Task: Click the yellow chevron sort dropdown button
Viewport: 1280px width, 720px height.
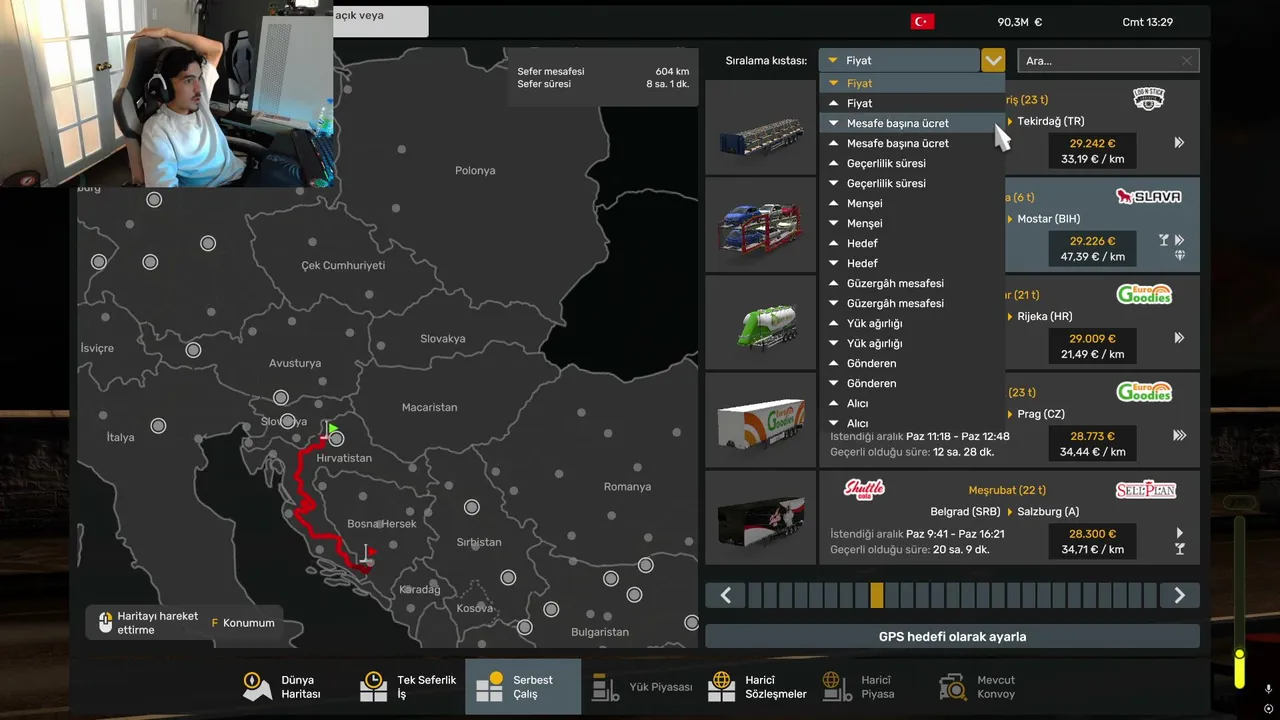Action: [x=993, y=61]
